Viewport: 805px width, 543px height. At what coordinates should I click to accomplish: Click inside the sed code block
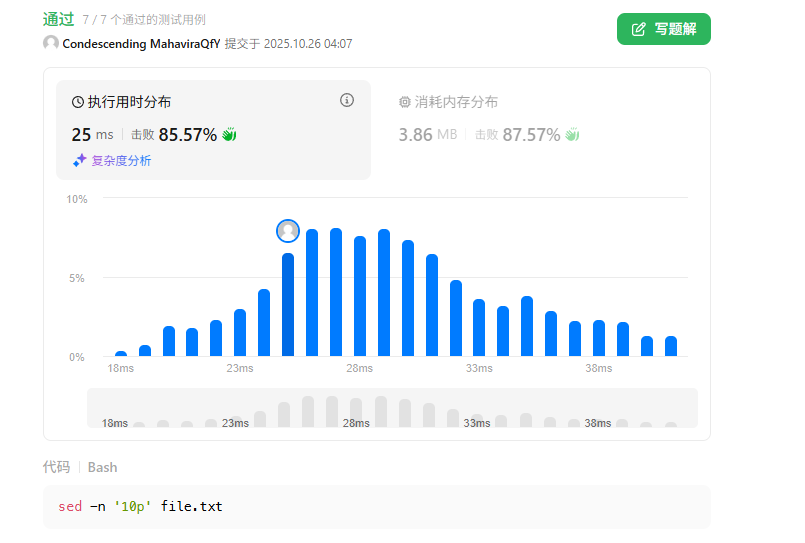[x=376, y=507]
